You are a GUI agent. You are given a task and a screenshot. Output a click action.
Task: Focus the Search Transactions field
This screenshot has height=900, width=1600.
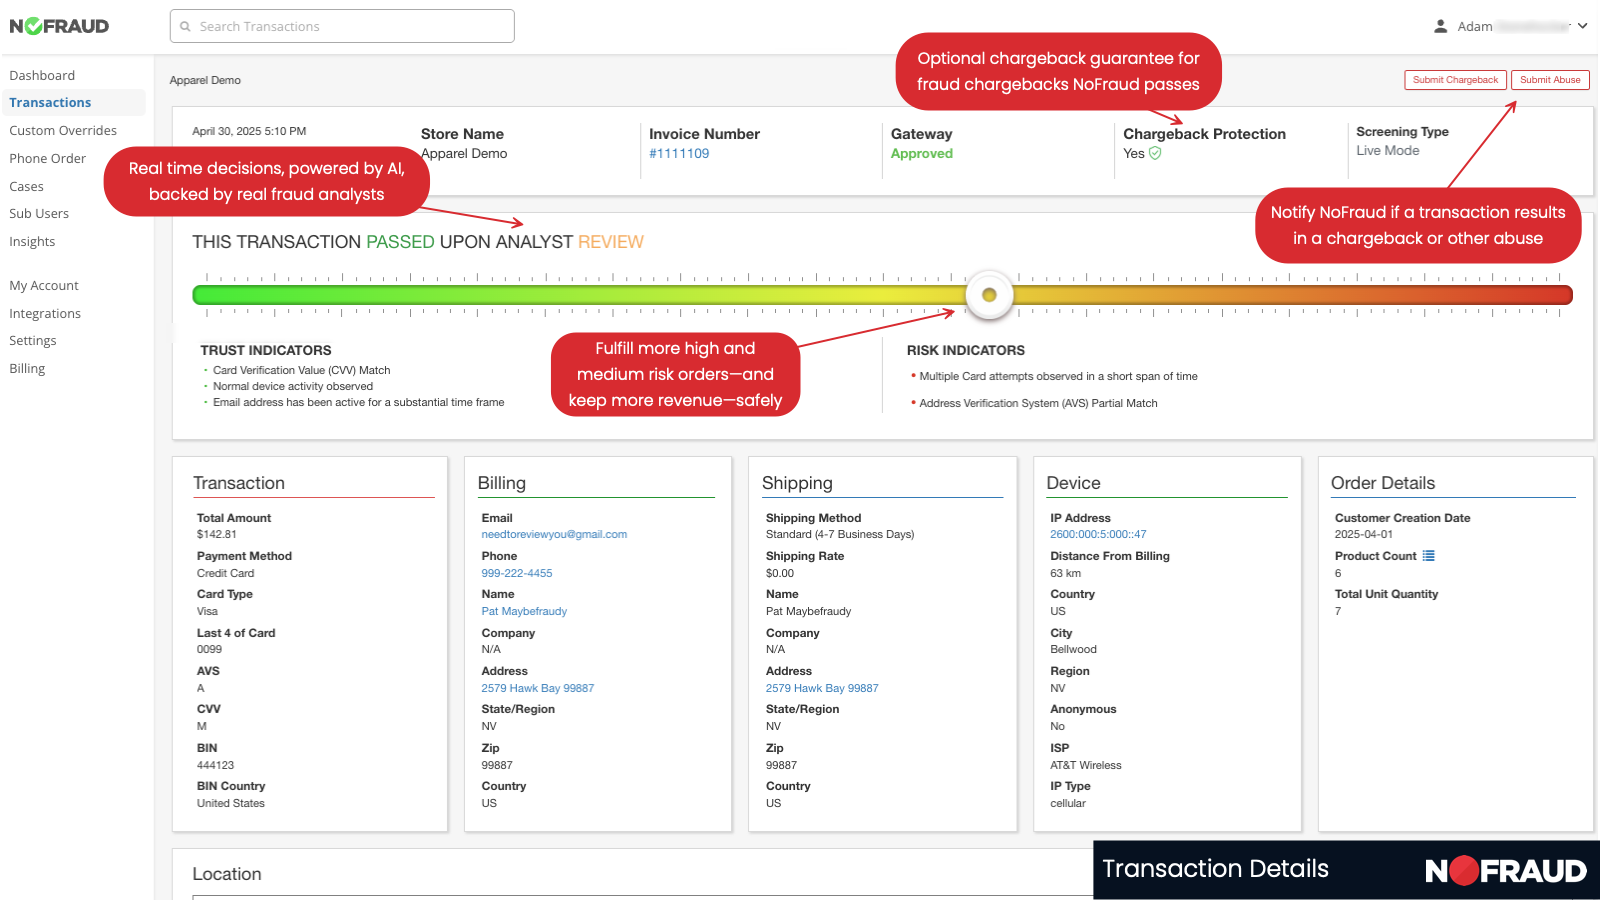click(x=342, y=26)
